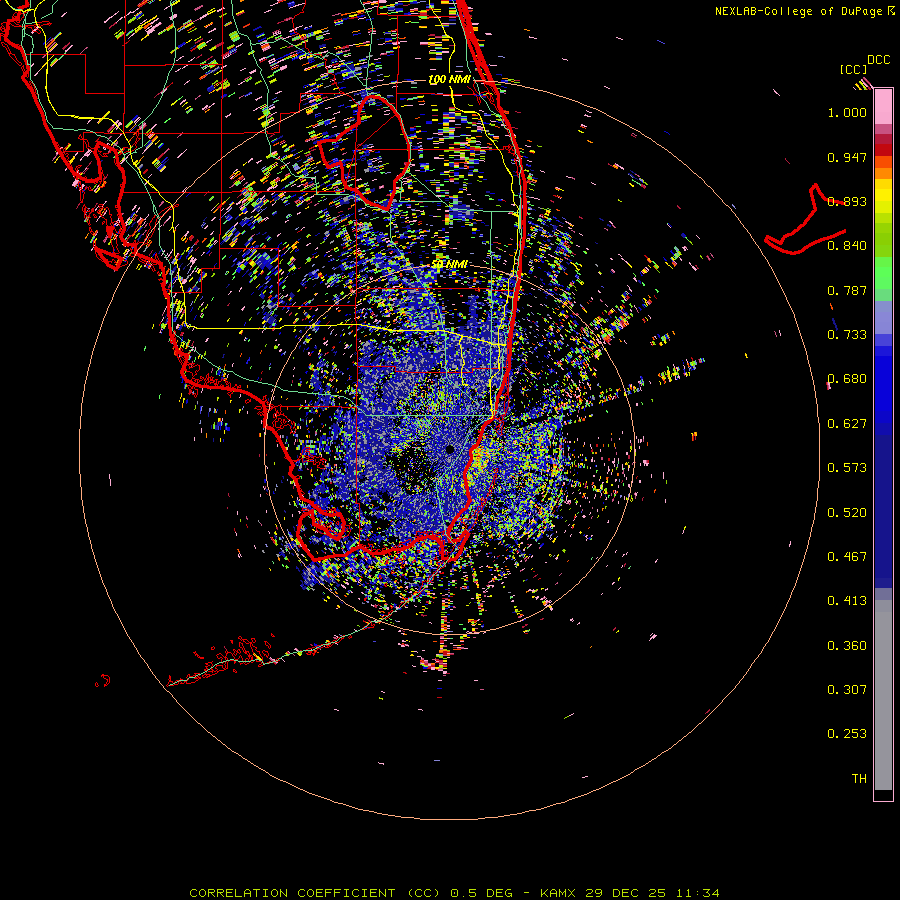Click the gray band on the color bar

[883, 695]
